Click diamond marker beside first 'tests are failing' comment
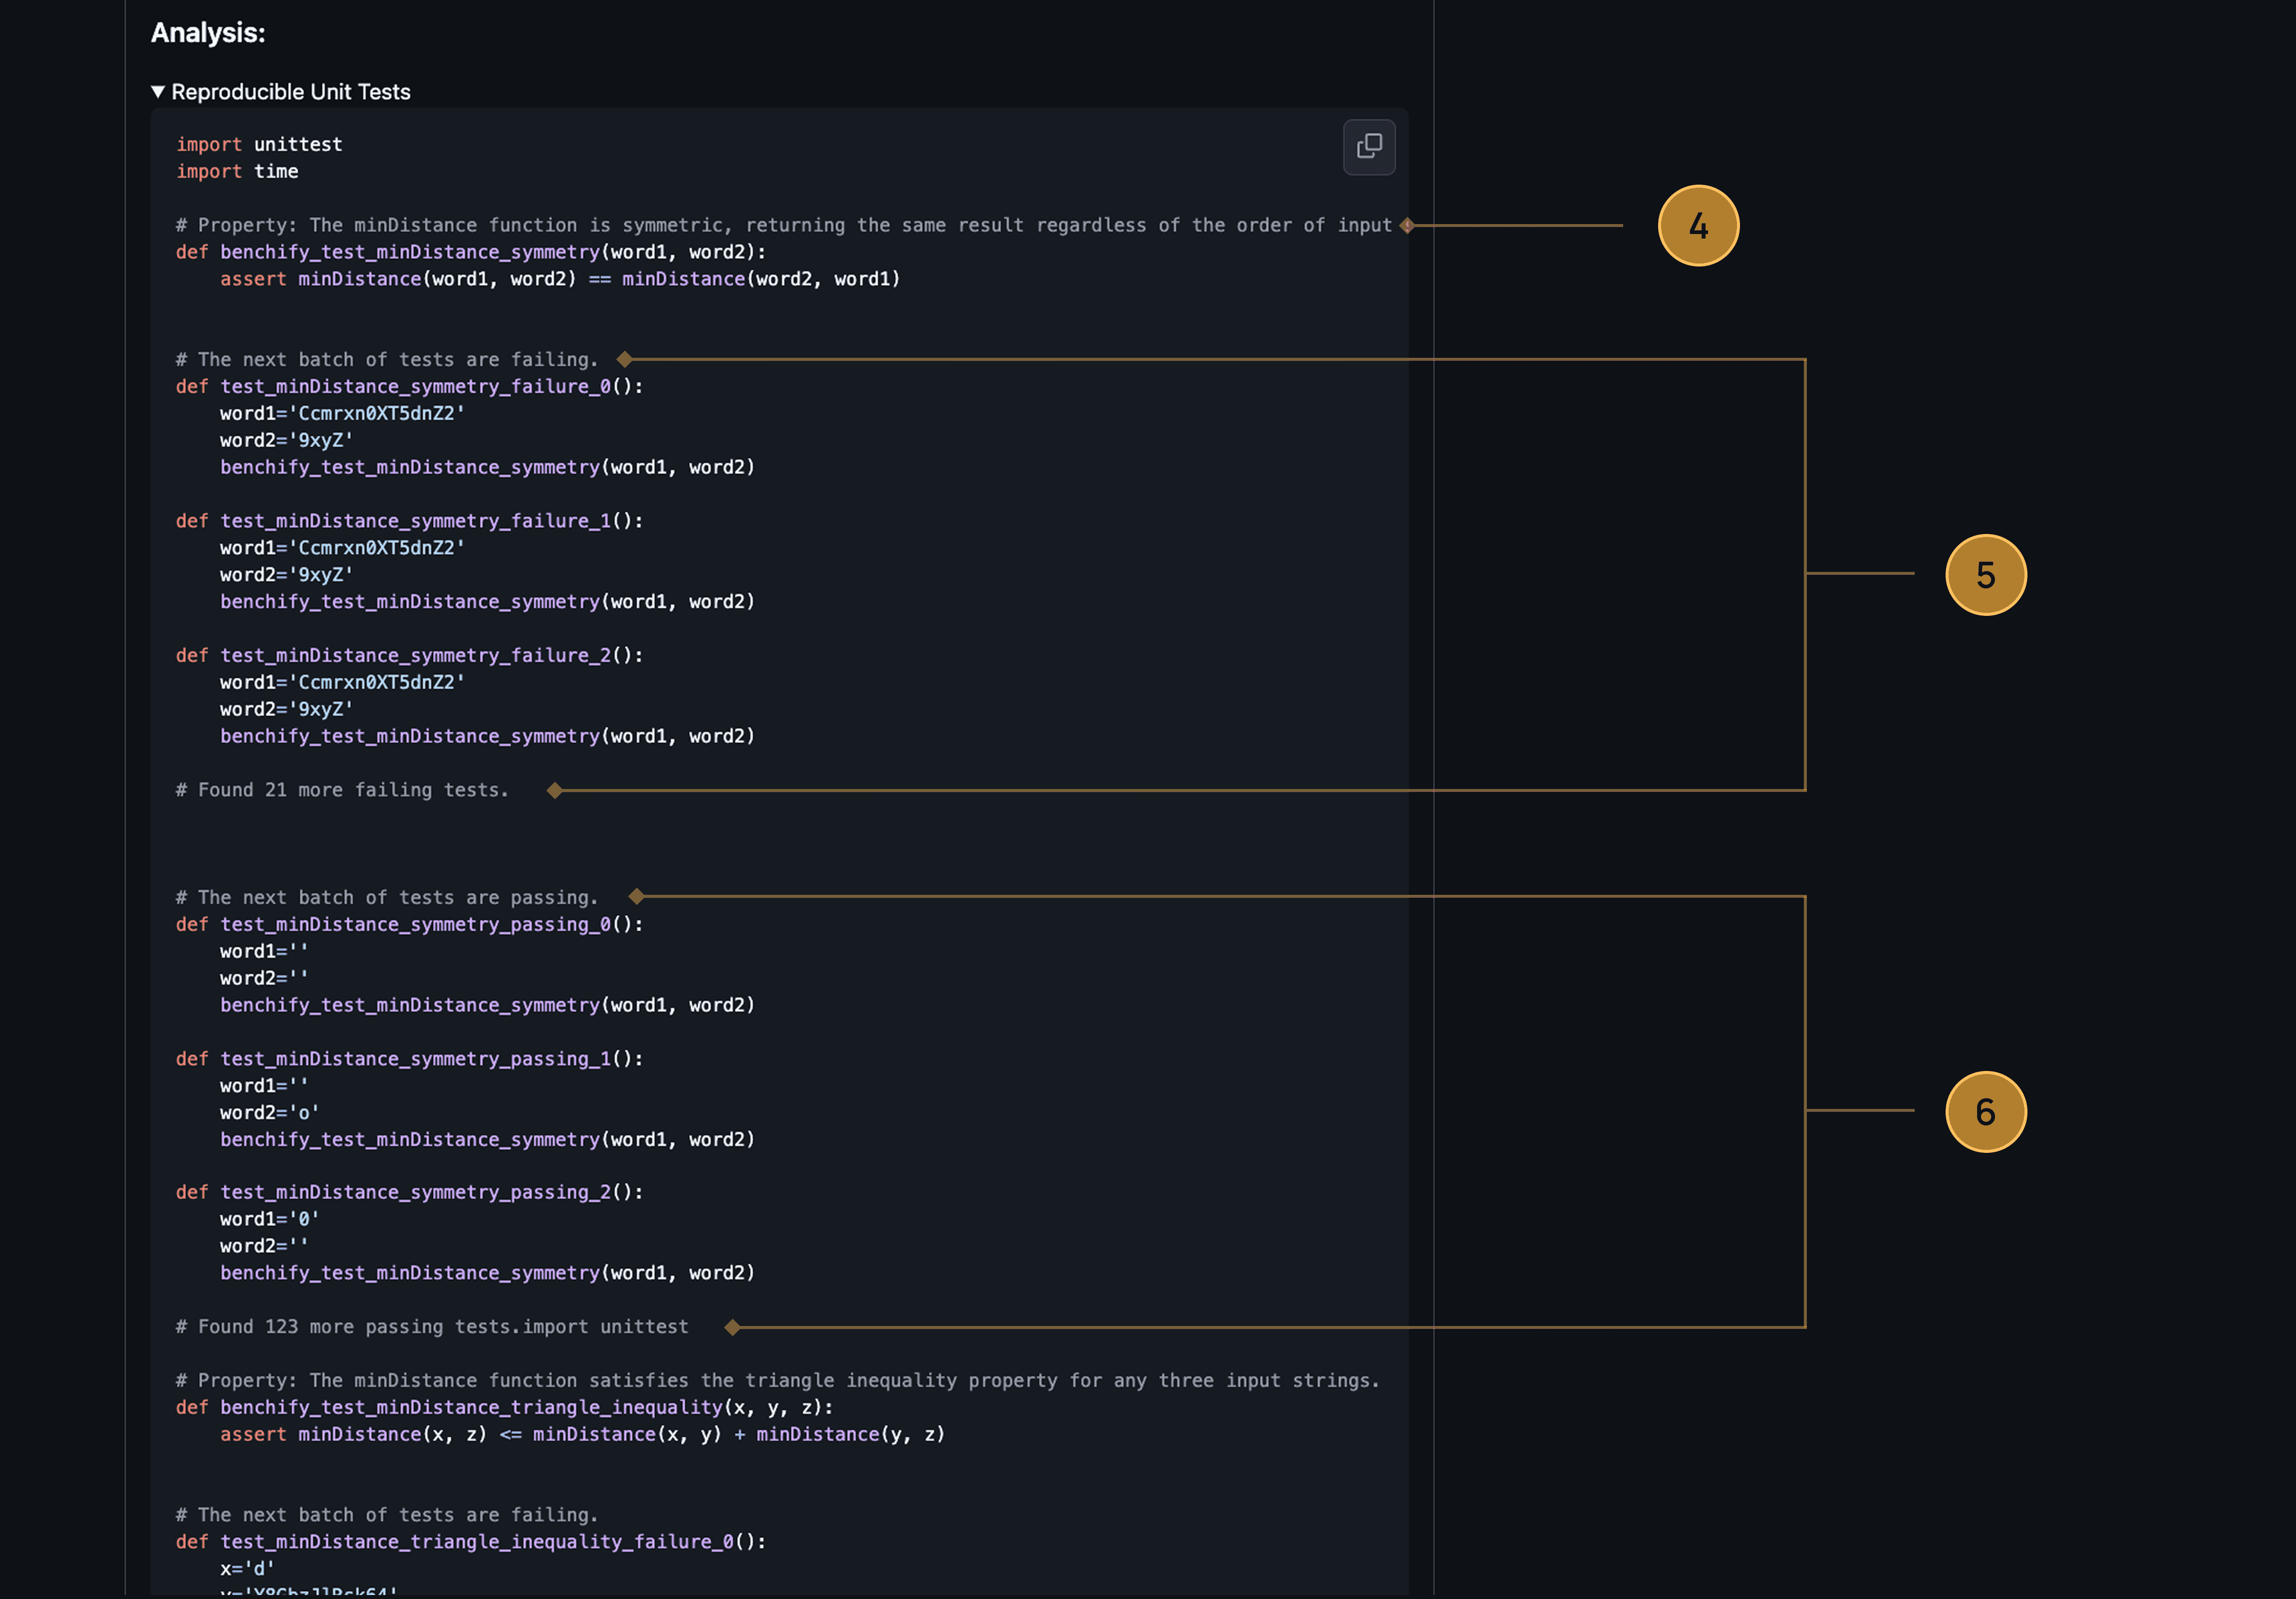Screen dimensions: 2296x1599 [x=624, y=359]
